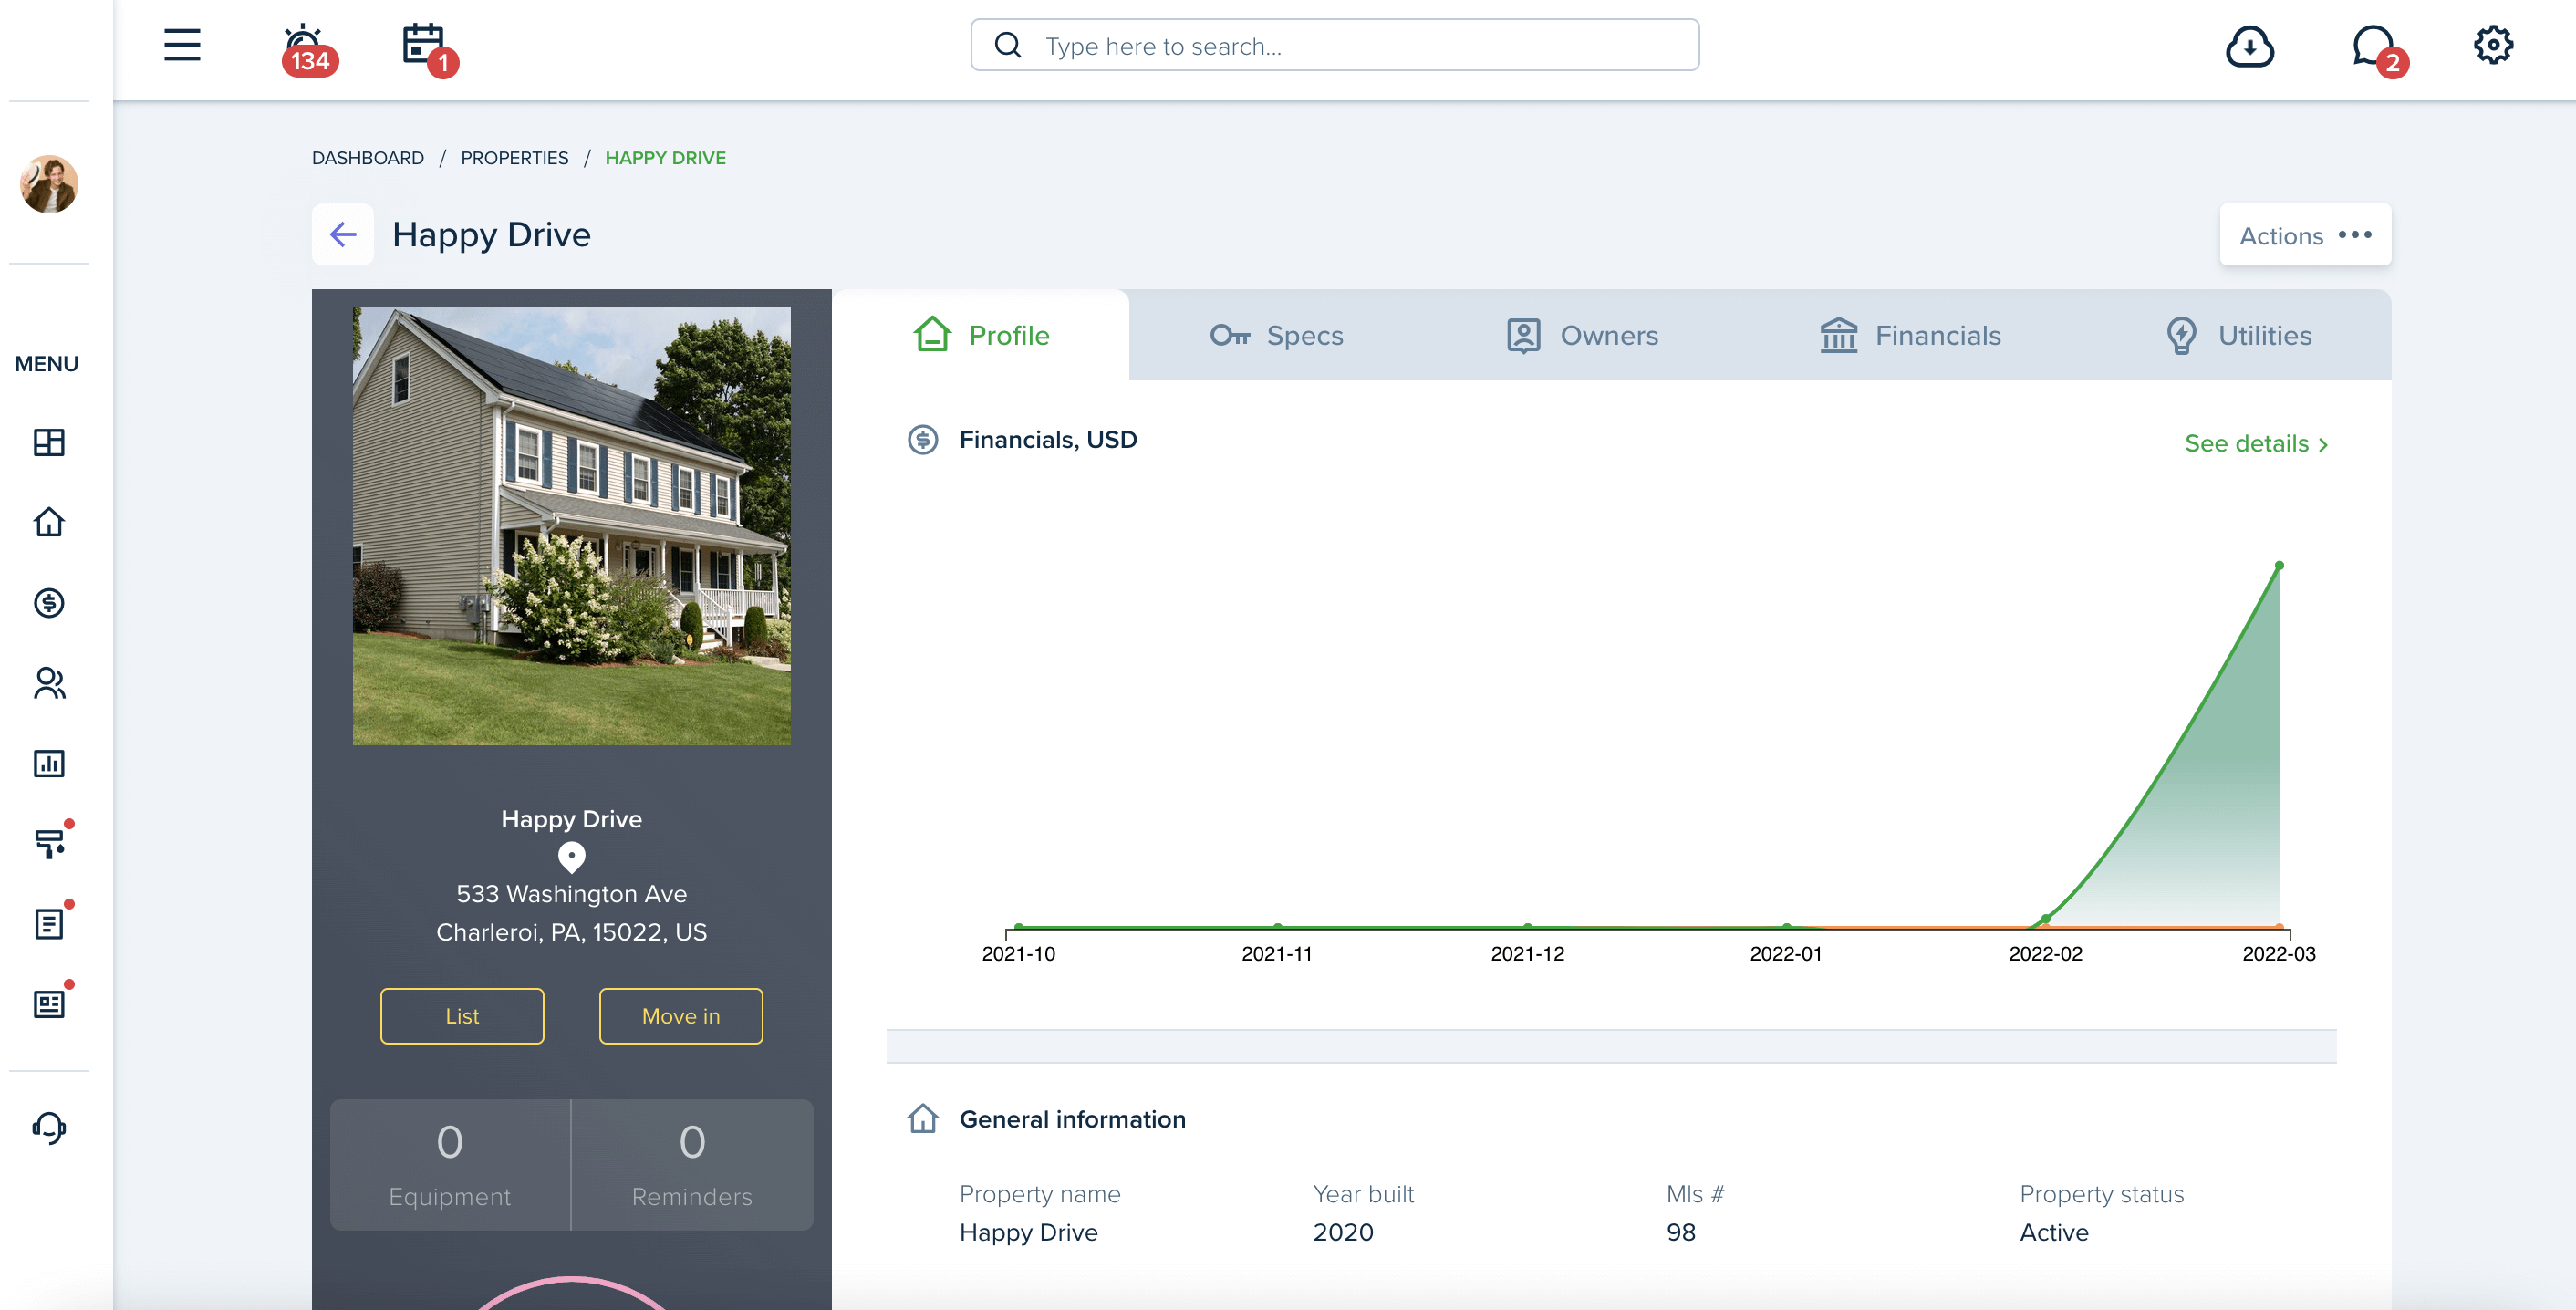This screenshot has height=1310, width=2576.
Task: Click the Happy Drive page title
Action: coord(491,235)
